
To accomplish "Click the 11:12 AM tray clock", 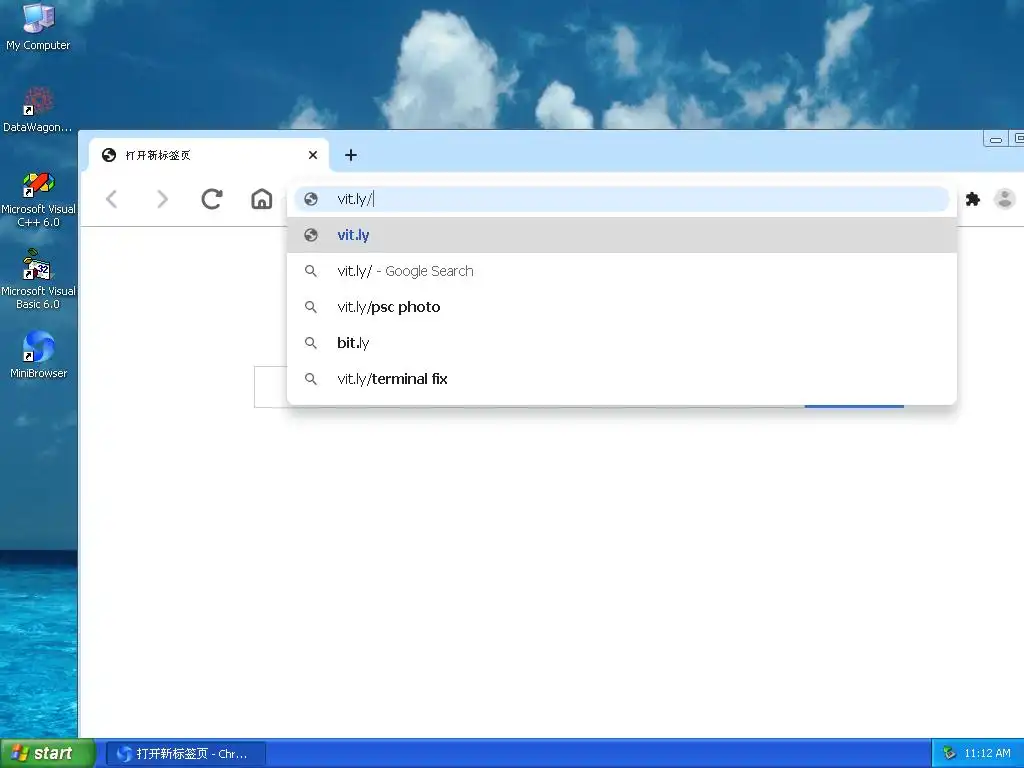I will click(987, 754).
